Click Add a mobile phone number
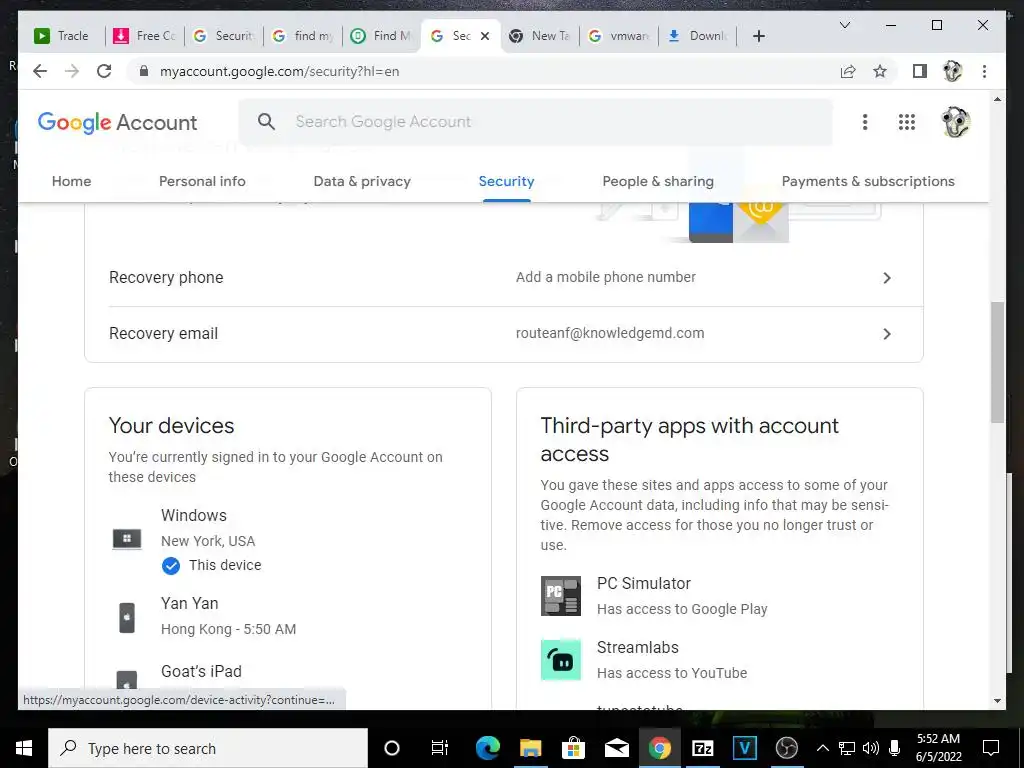 (605, 277)
